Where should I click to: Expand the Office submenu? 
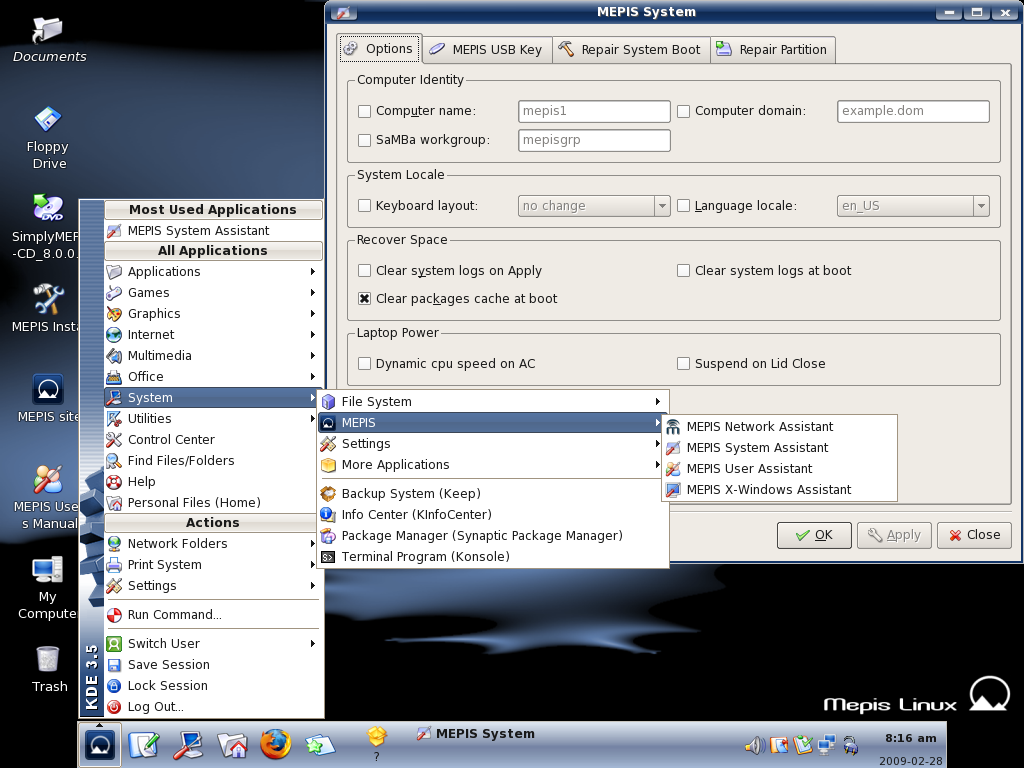(x=213, y=377)
